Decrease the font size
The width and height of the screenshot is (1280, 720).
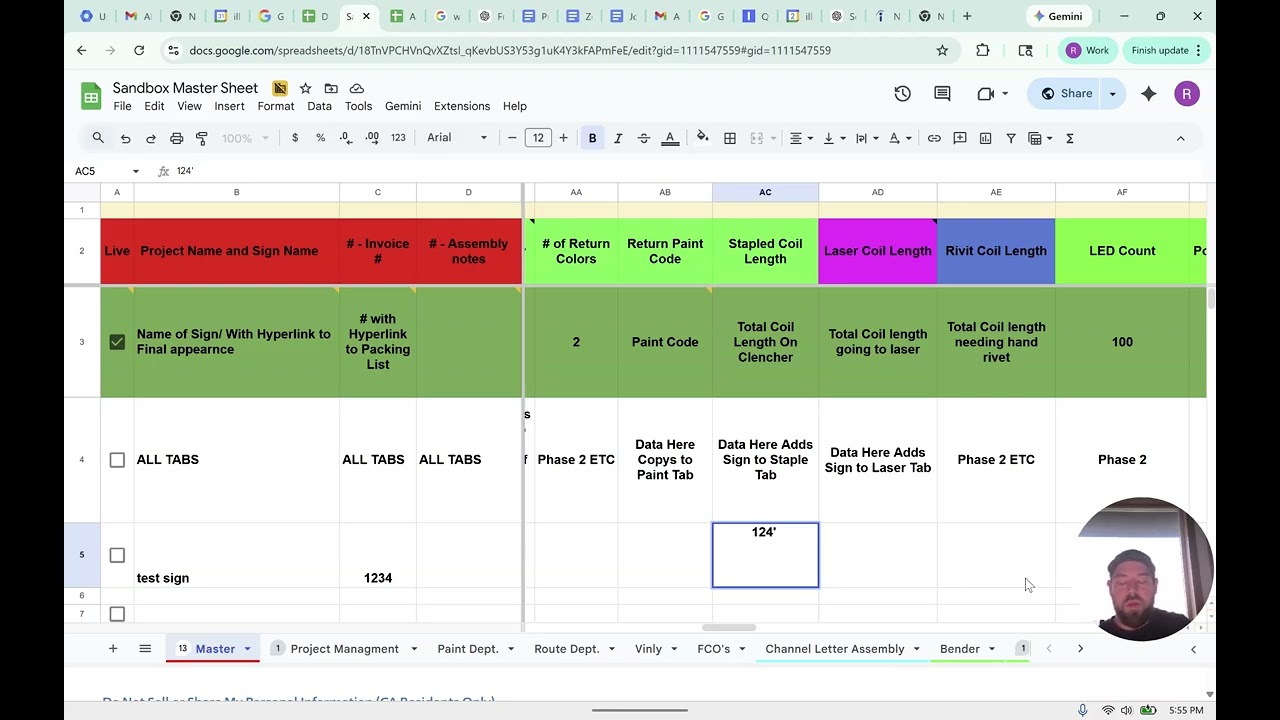click(x=512, y=138)
